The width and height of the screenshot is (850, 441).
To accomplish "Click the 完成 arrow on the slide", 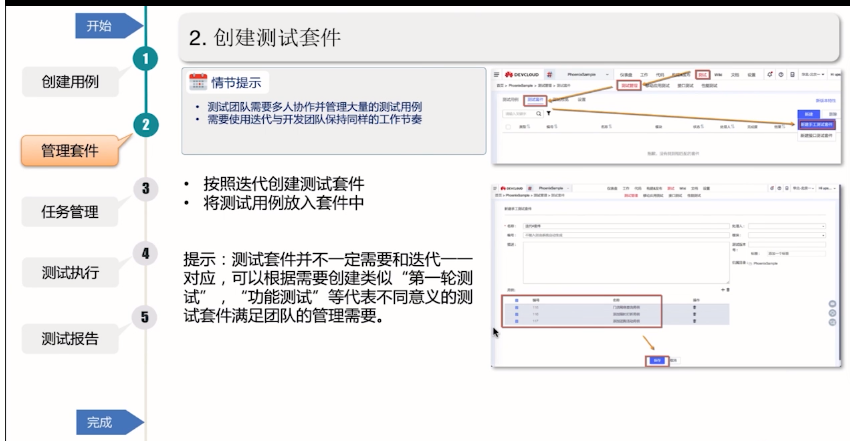I will coord(108,422).
